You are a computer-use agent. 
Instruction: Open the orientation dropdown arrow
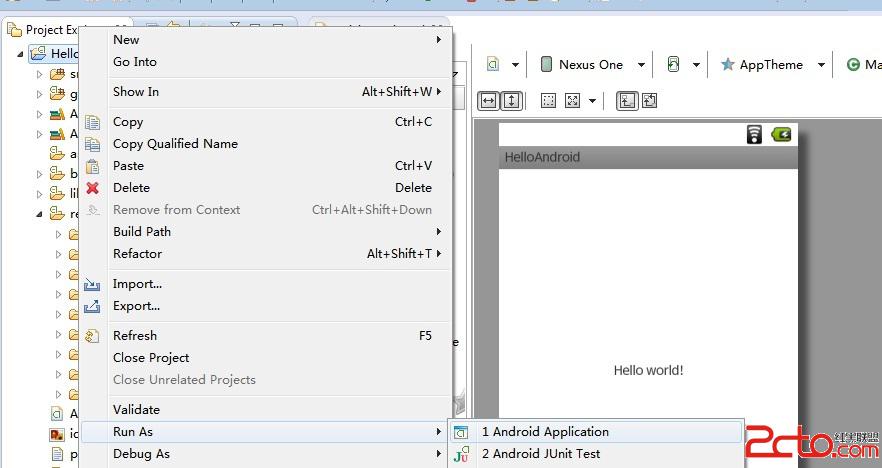[696, 65]
